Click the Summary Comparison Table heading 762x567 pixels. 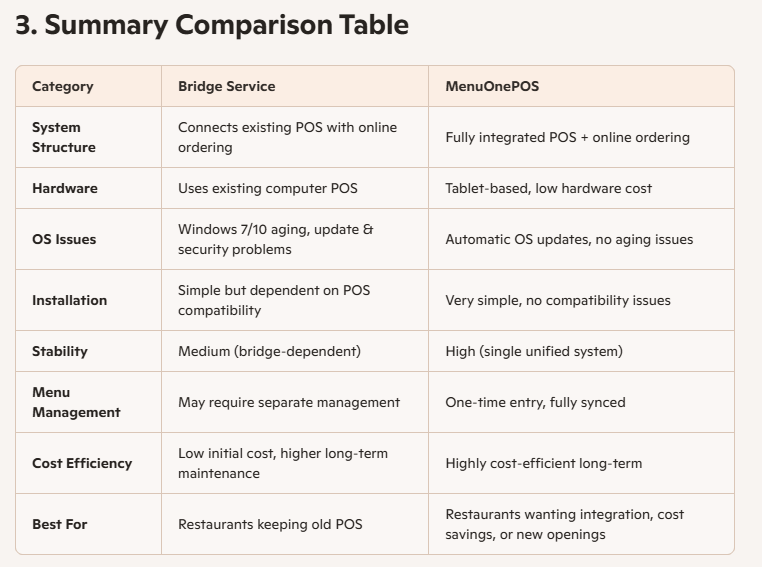tap(212, 25)
